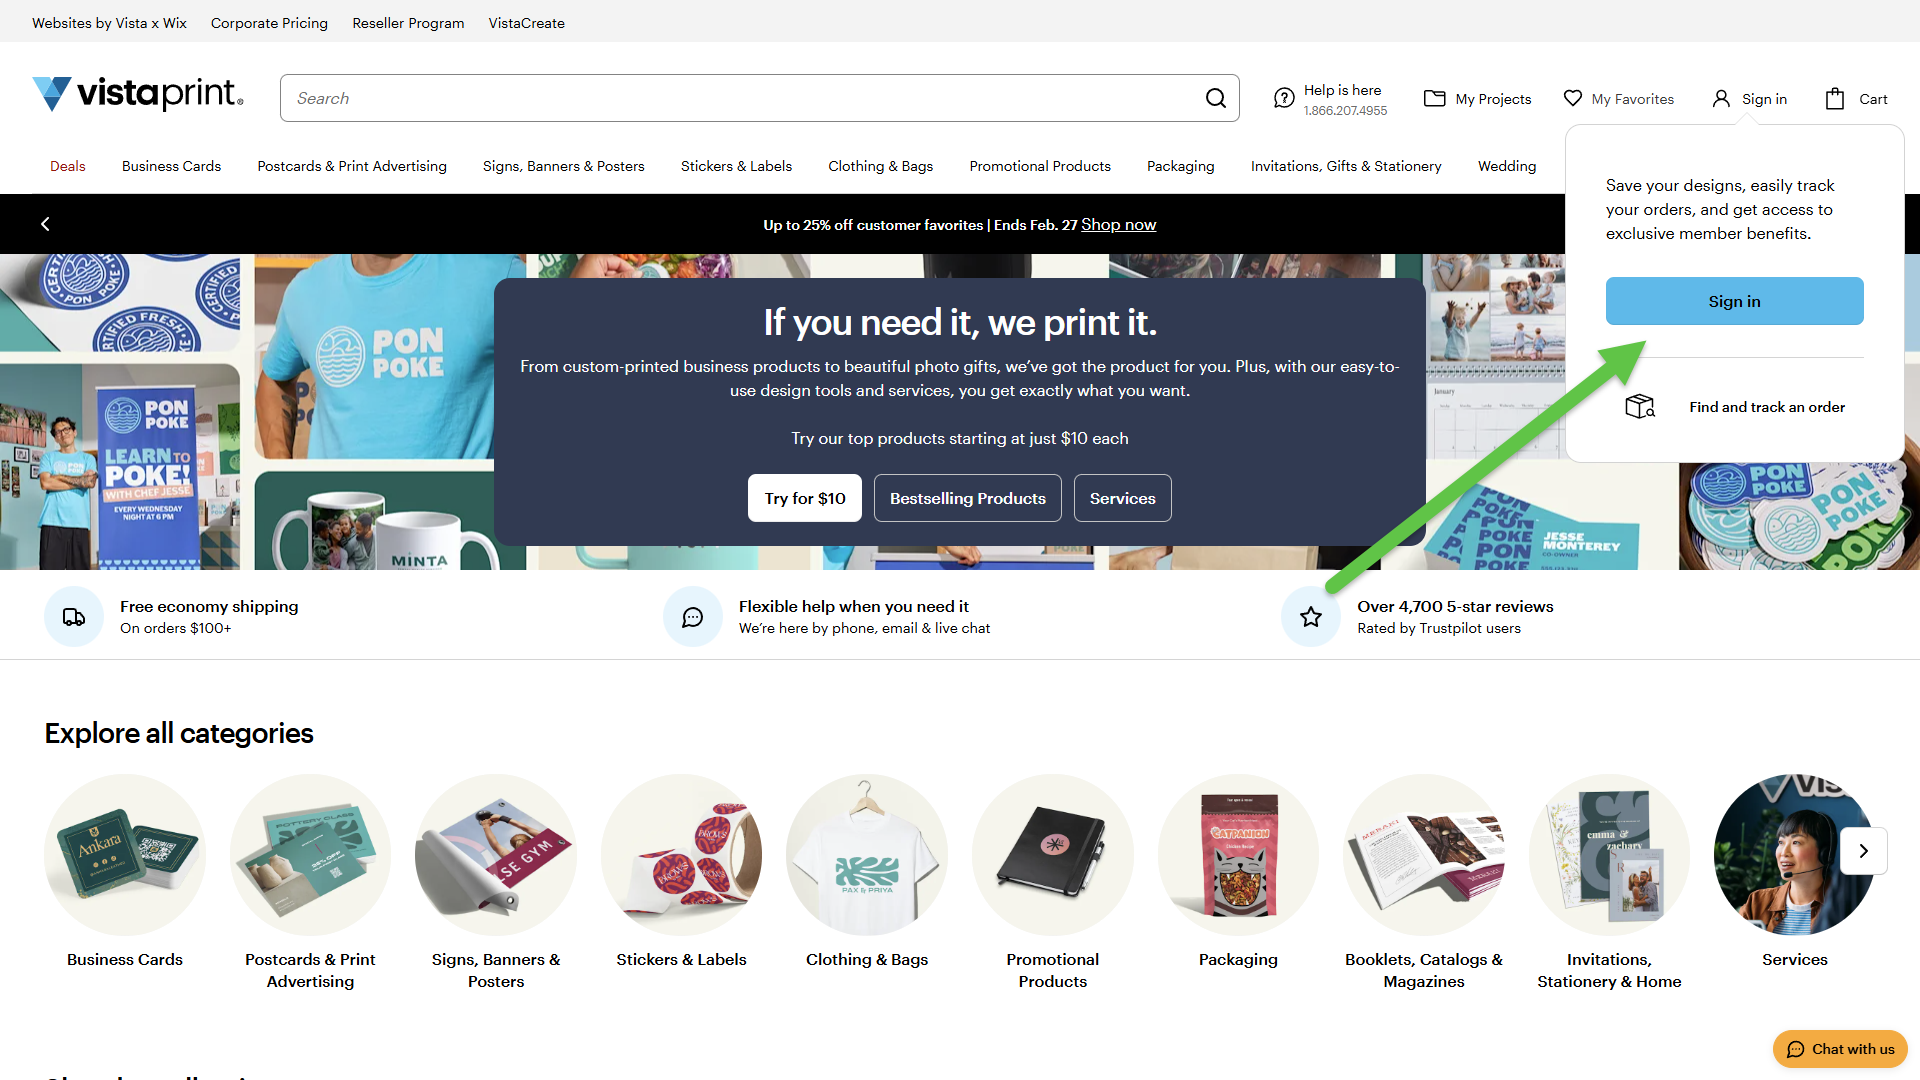Open My Projects folder icon
The image size is (1920, 1080).
pyautogui.click(x=1435, y=98)
